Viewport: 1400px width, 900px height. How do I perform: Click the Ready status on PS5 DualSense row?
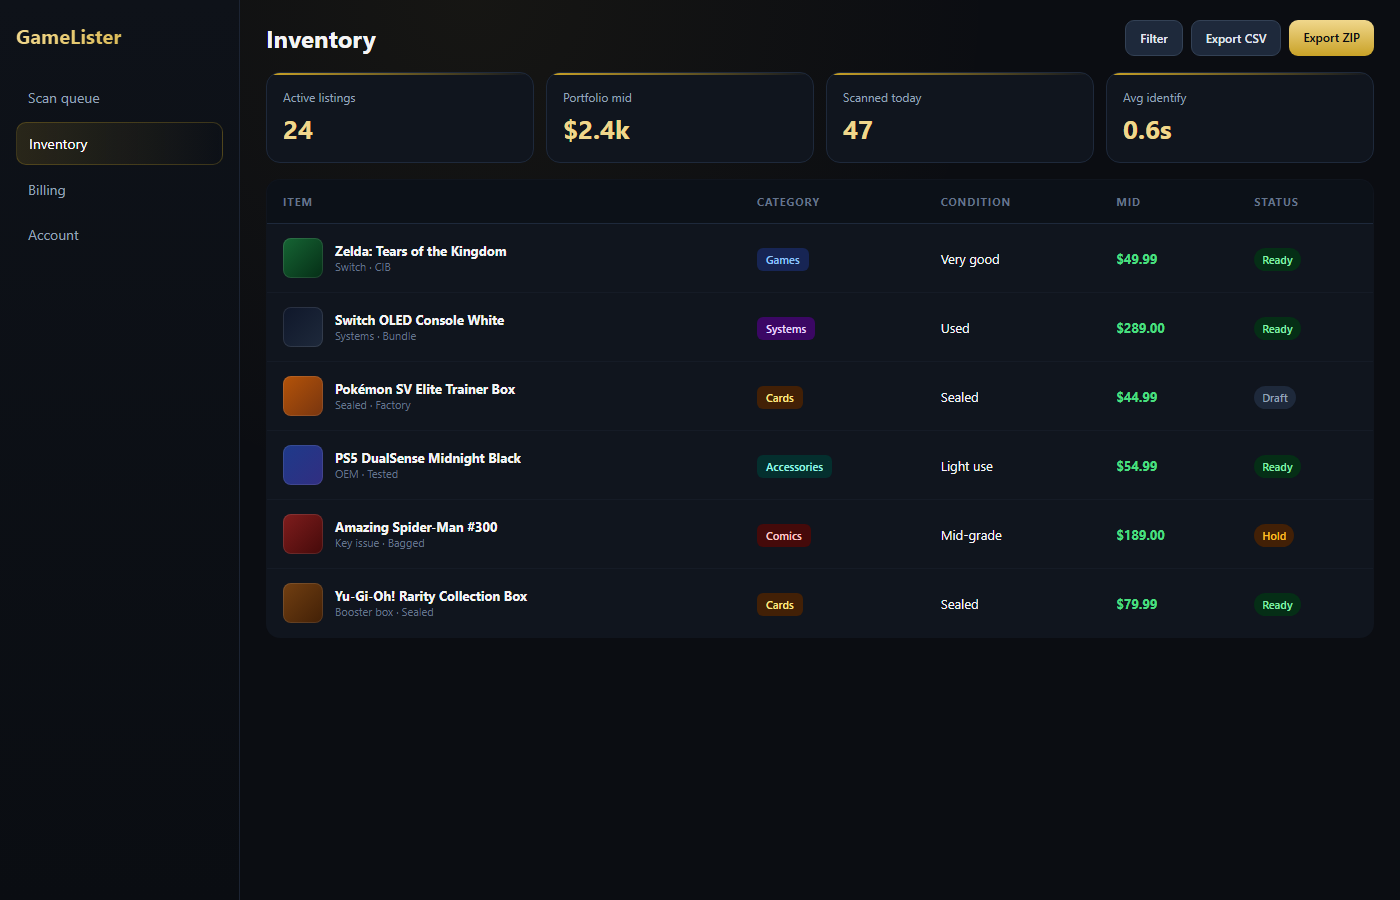click(x=1277, y=467)
